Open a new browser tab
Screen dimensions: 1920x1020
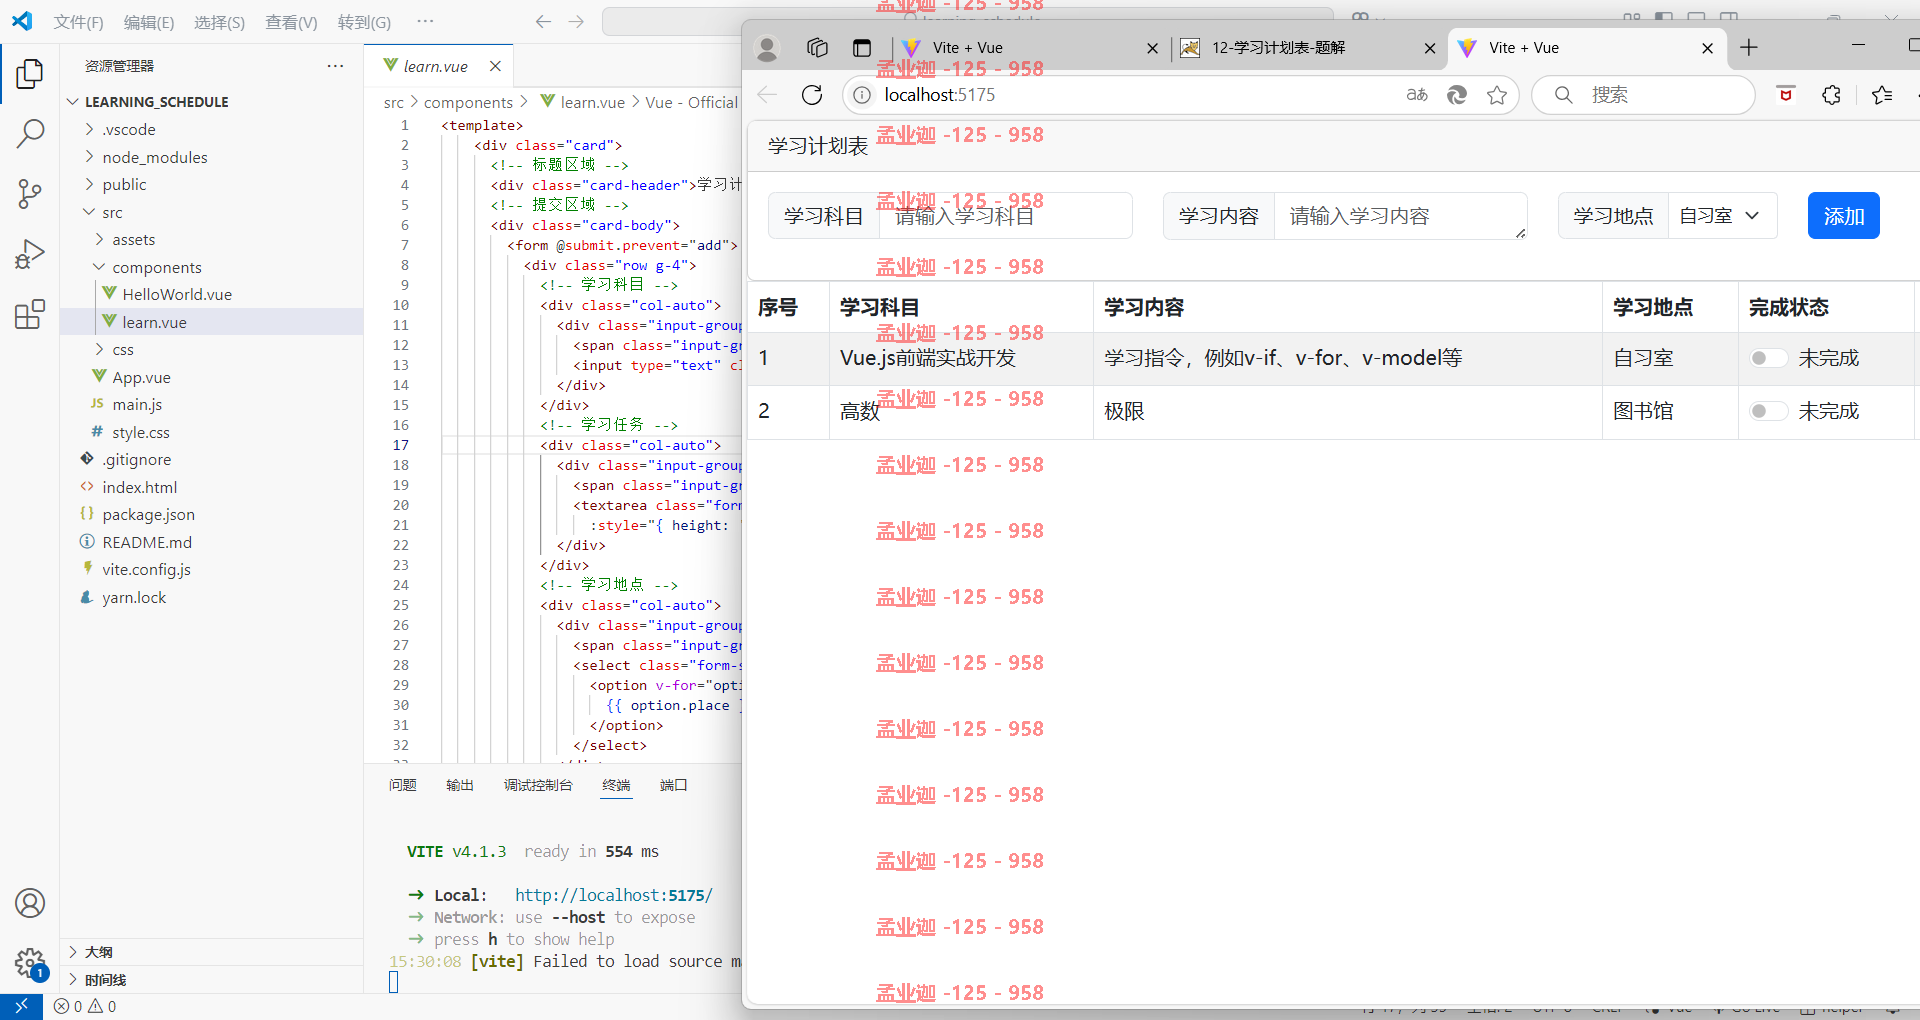1749,47
